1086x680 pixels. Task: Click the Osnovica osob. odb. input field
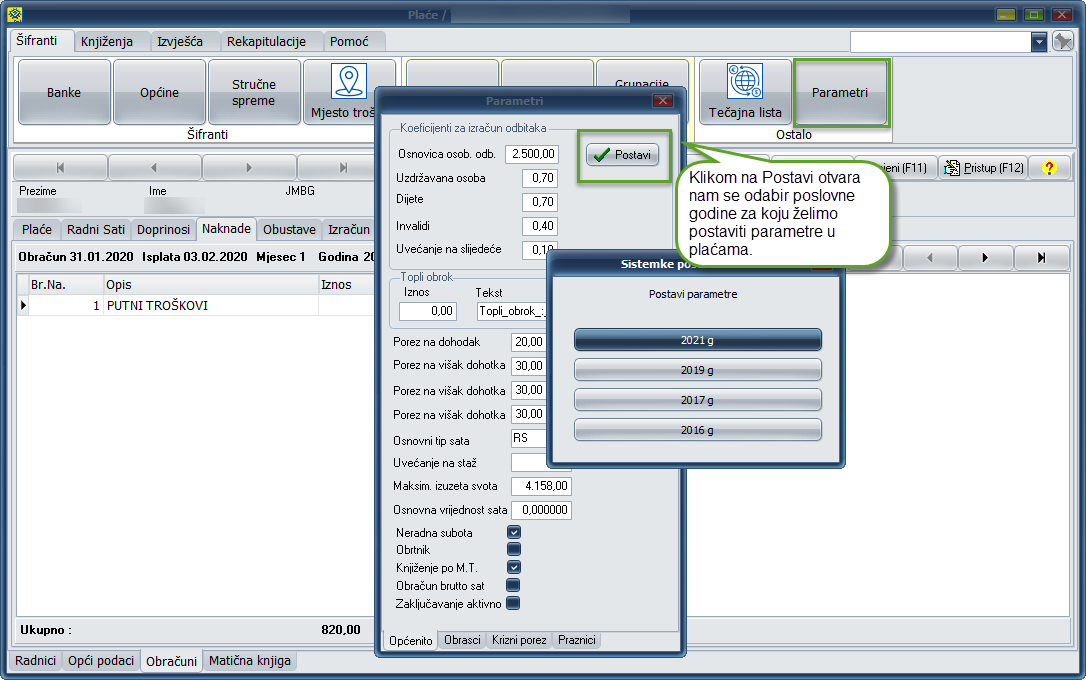(x=531, y=154)
